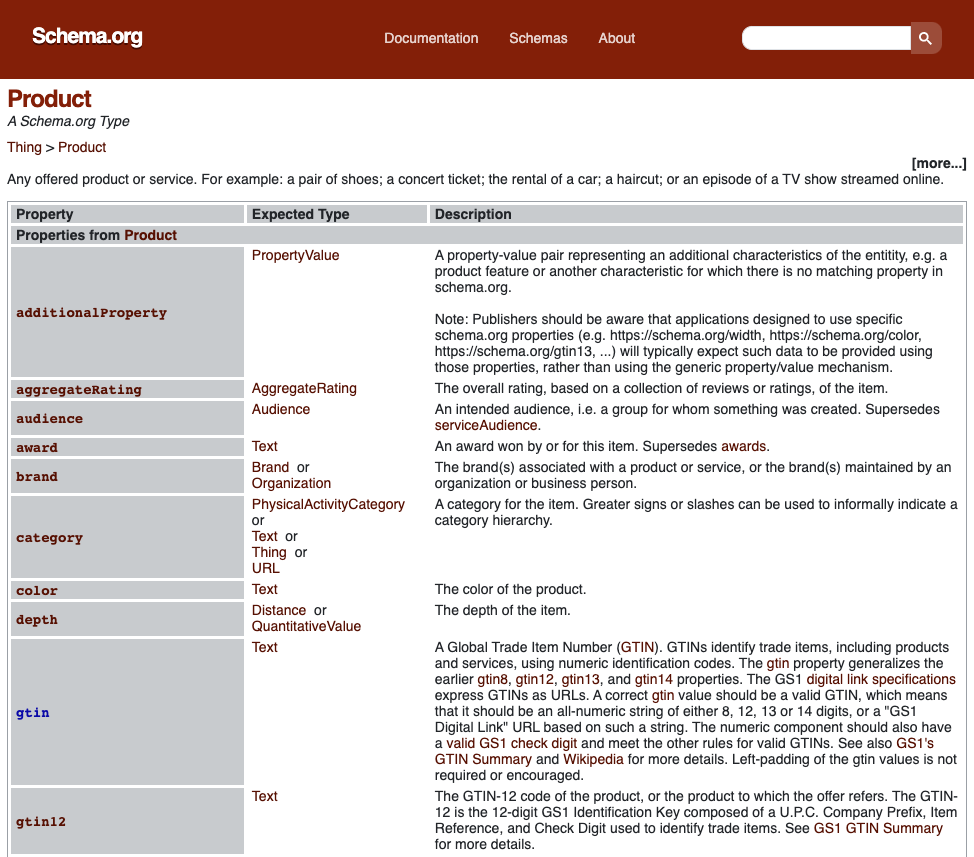Viewport: 974px width, 857px height.
Task: Open the Schemas menu item
Action: (x=538, y=38)
